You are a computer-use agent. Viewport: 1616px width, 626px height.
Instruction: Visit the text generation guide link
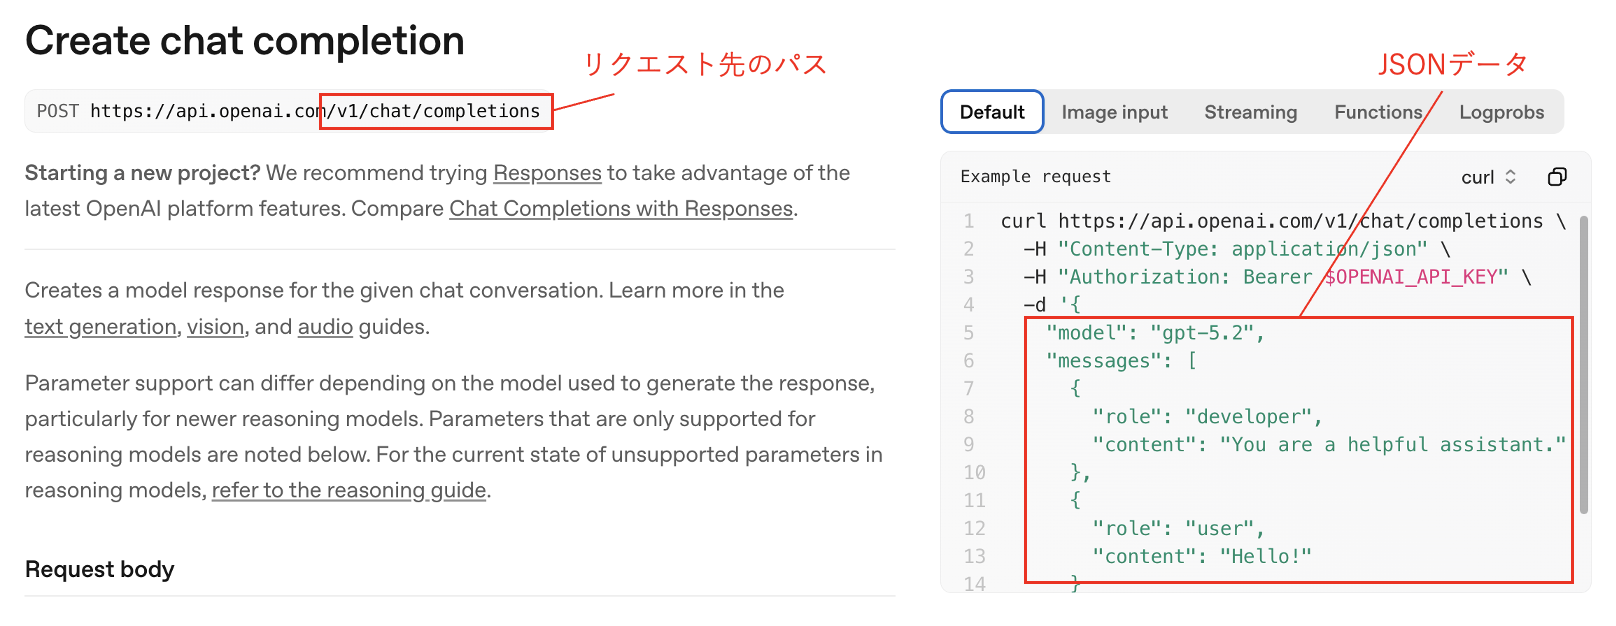100,327
